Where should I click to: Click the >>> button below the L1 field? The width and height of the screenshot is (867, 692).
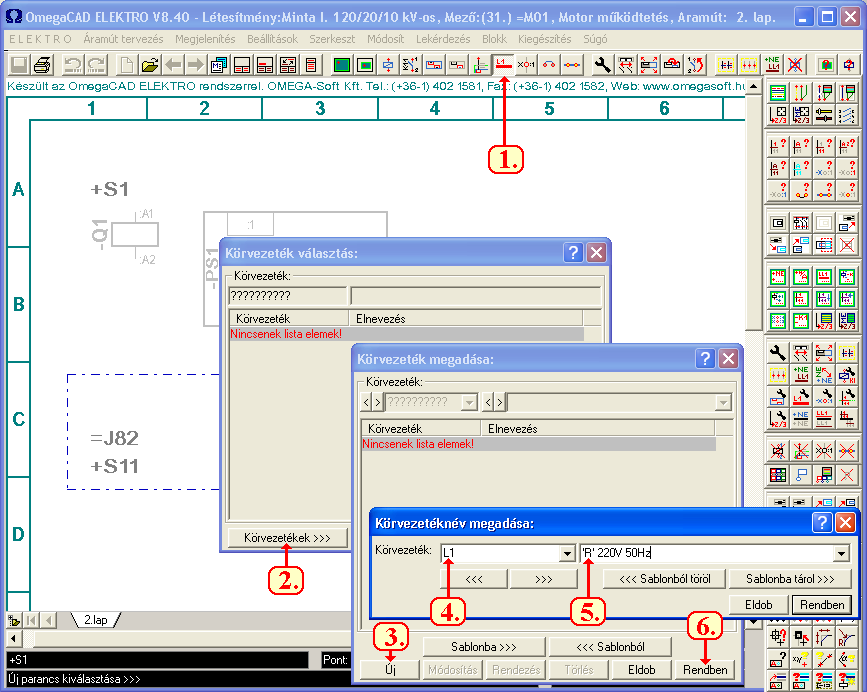[x=544, y=579]
